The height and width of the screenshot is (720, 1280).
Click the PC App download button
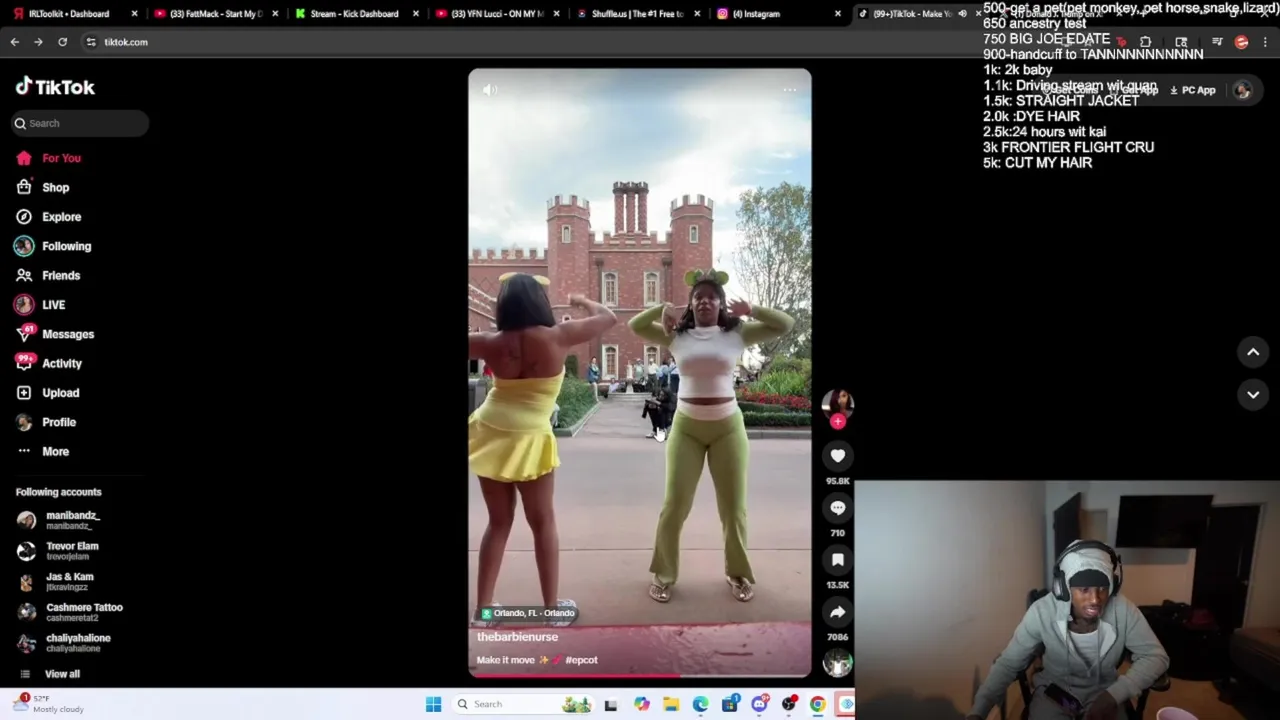pos(1192,90)
